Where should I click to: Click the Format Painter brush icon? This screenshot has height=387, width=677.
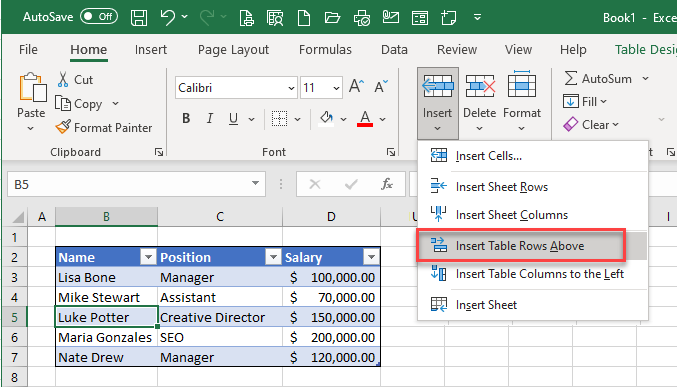tap(63, 127)
